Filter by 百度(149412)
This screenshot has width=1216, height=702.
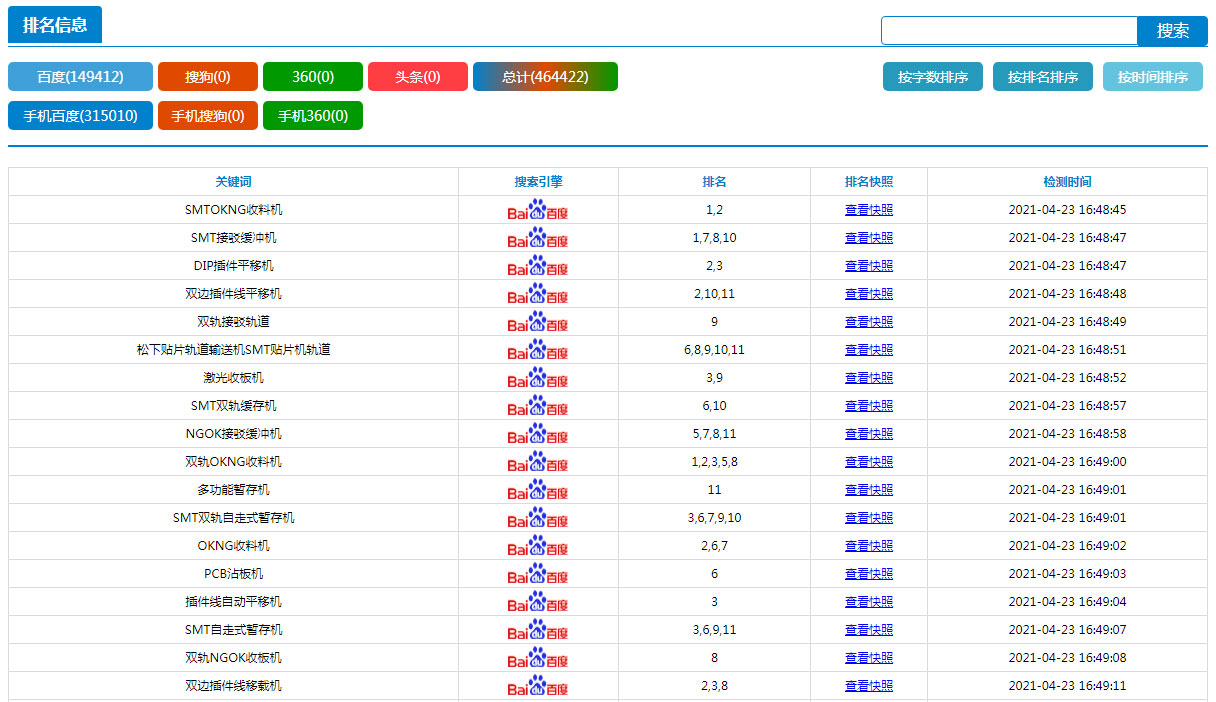(80, 77)
